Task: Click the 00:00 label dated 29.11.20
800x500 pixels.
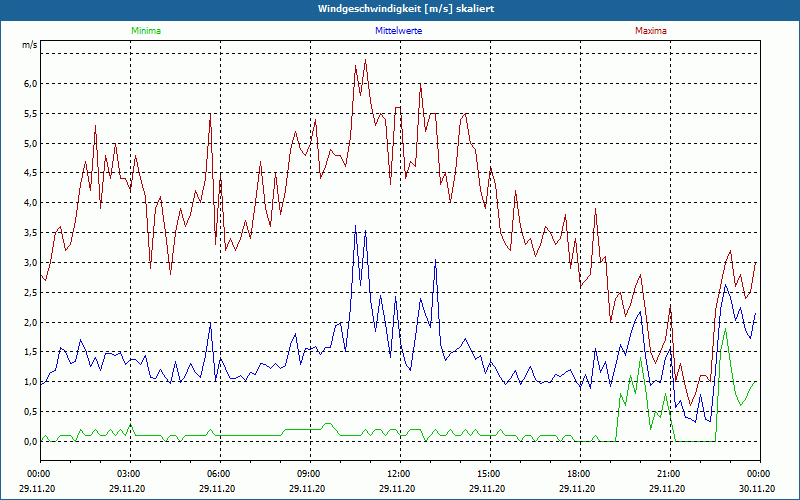Action: coord(37,474)
